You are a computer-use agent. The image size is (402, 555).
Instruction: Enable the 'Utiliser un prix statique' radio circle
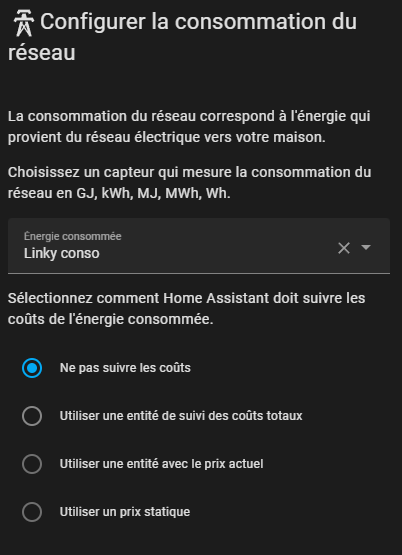pyautogui.click(x=32, y=512)
